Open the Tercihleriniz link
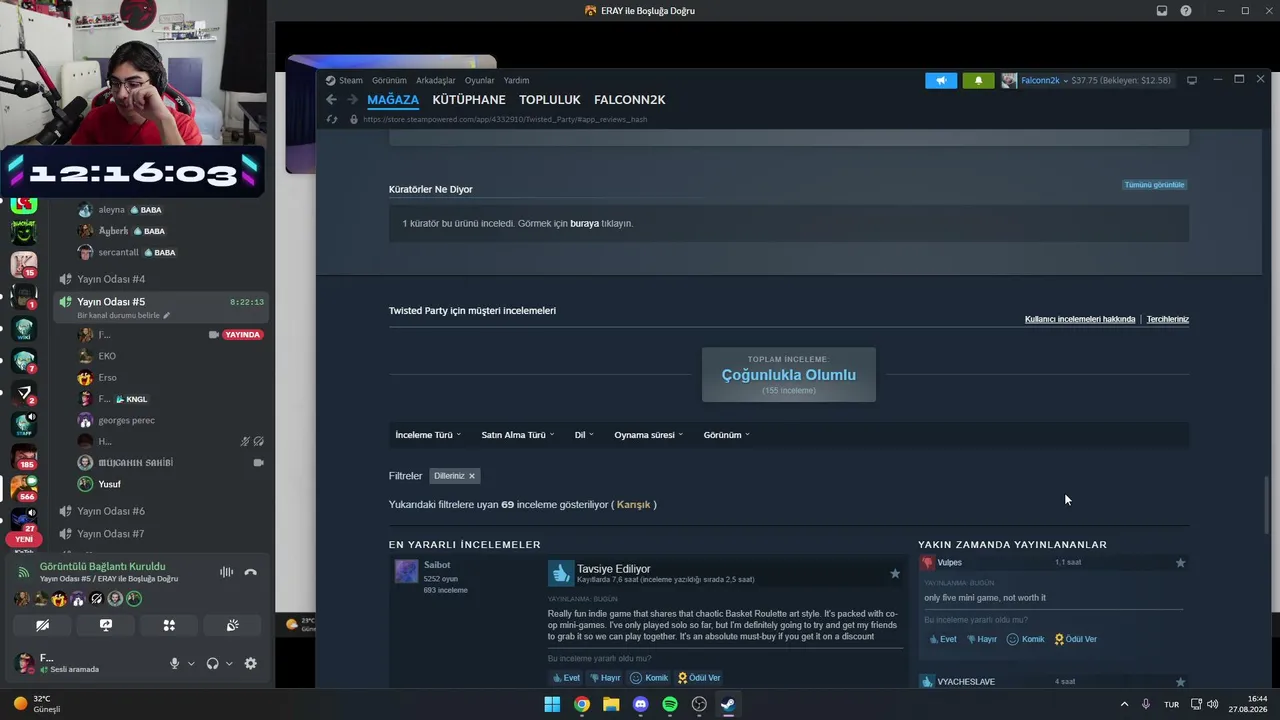The width and height of the screenshot is (1280, 720). (x=1168, y=319)
